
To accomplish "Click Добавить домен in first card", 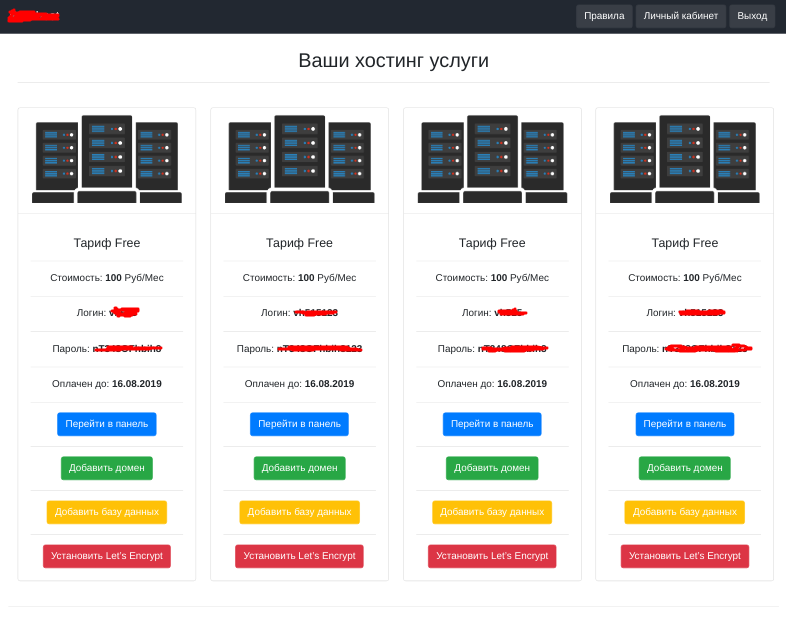I will tap(107, 468).
